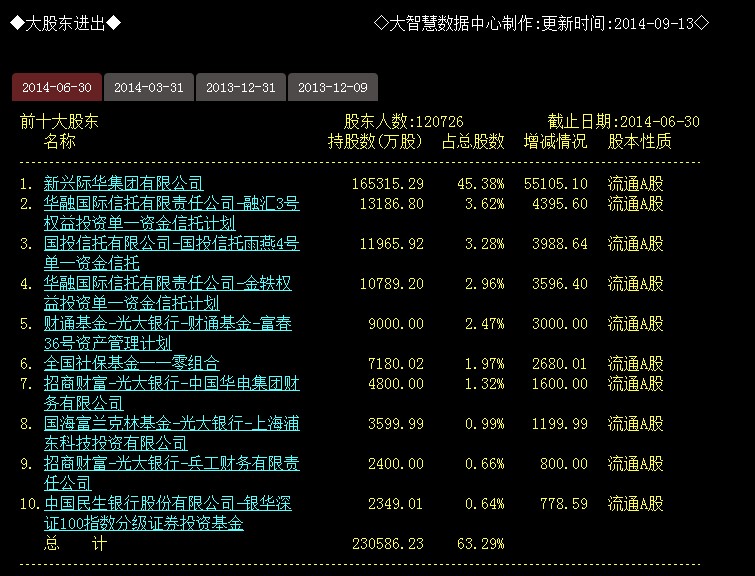Click the 股东人数:120726 text
The image size is (755, 576).
404,121
